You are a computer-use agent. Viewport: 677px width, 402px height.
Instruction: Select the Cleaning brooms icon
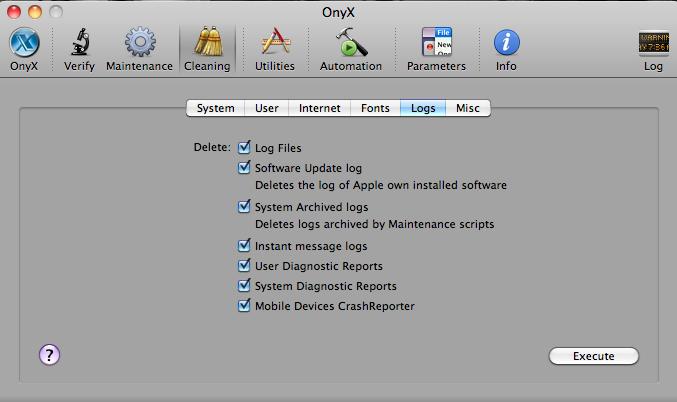coord(209,42)
